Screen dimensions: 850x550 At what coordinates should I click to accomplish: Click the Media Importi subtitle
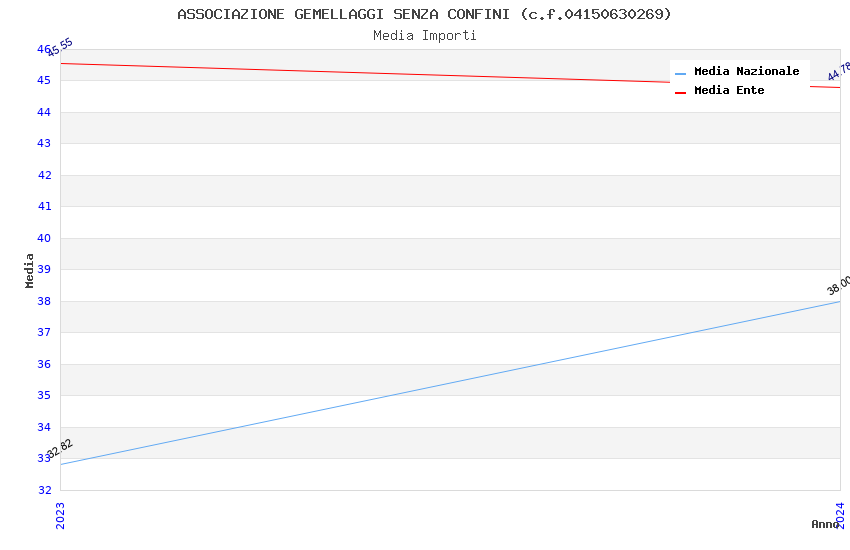pyautogui.click(x=424, y=36)
